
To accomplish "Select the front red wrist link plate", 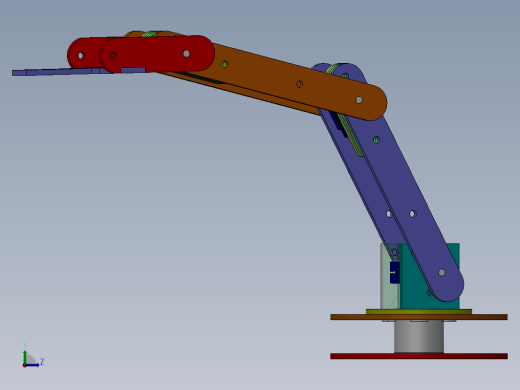I will [157, 54].
